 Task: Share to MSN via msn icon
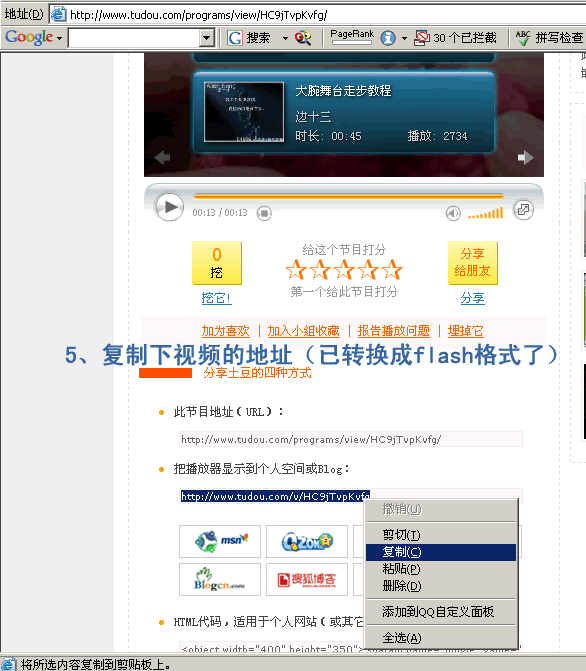pyautogui.click(x=220, y=541)
